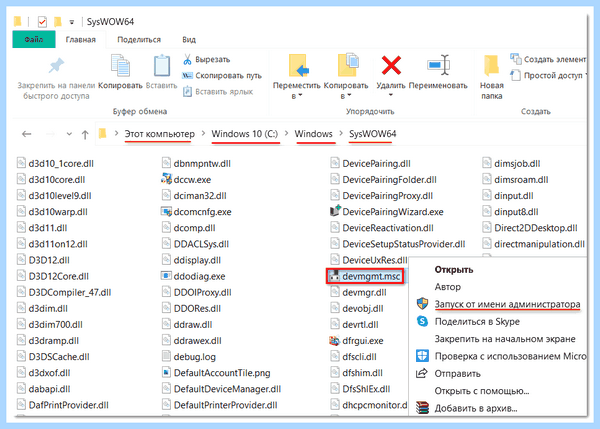600x429 pixels.
Task: Open the Копировать в dropdown arrow
Action: click(349, 95)
